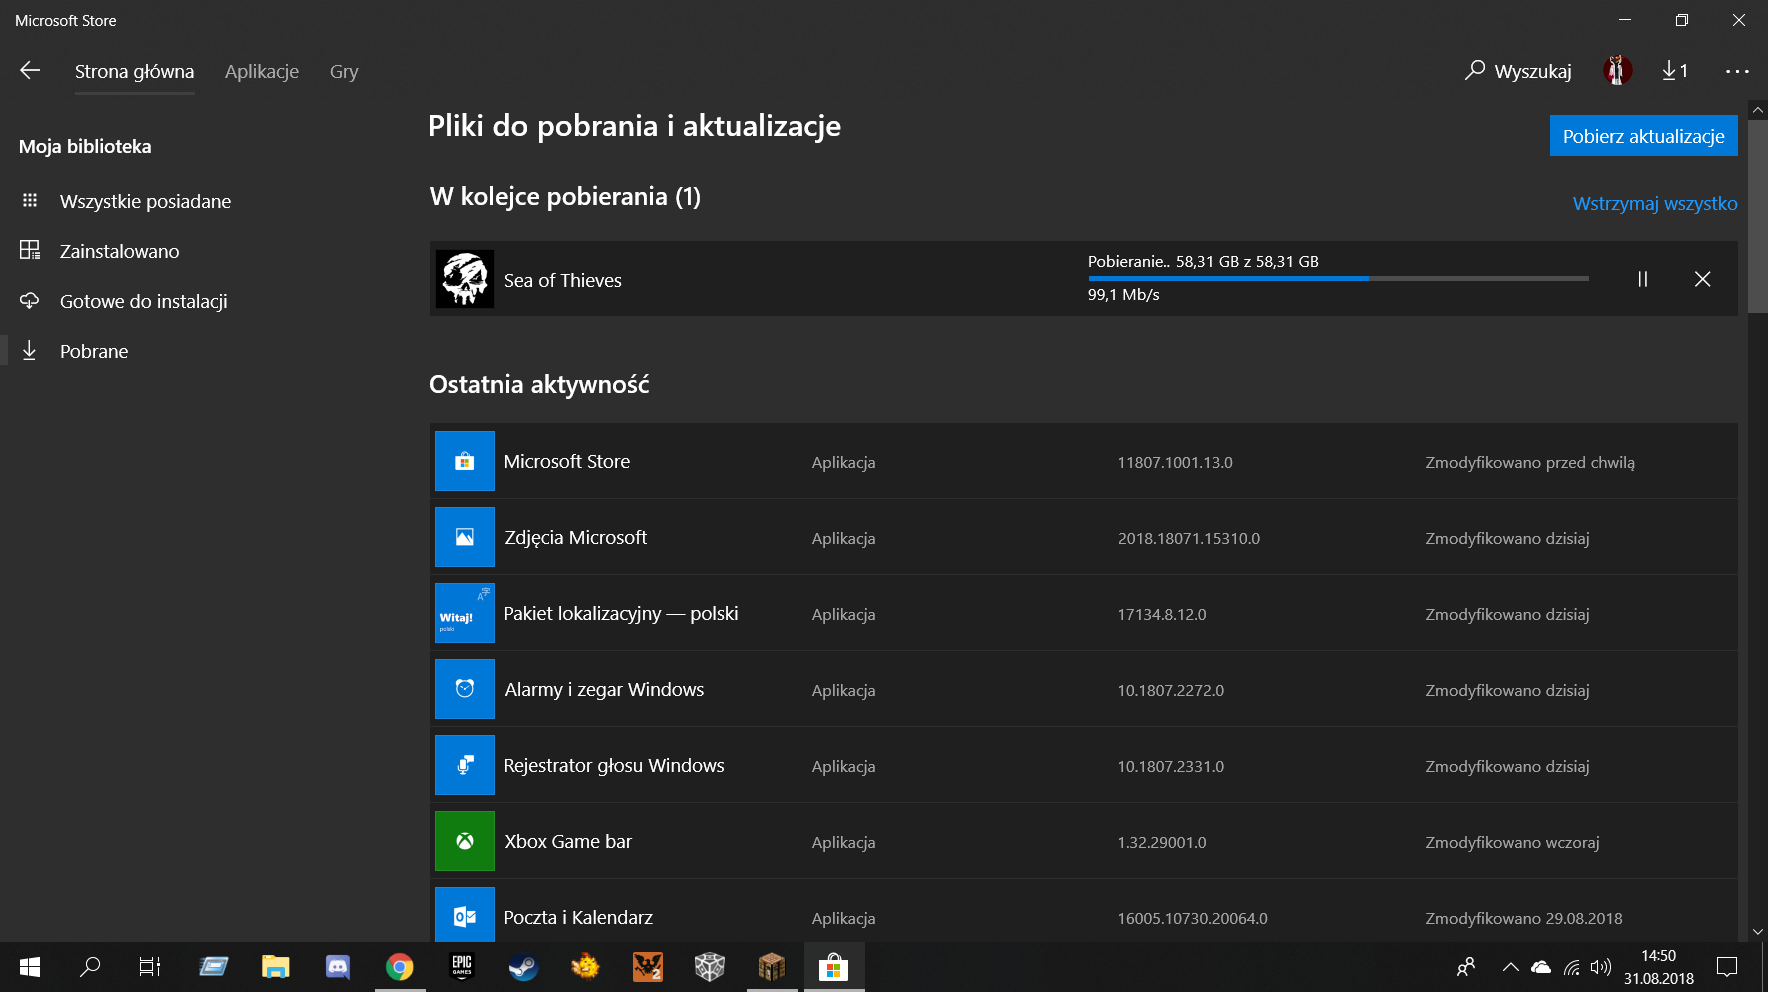Open downloads indicator showing 1
The image size is (1768, 992).
[1675, 70]
